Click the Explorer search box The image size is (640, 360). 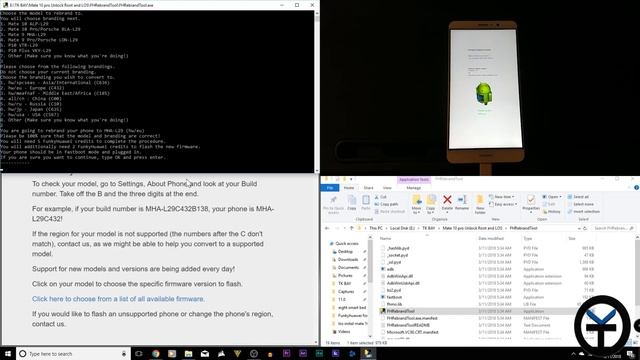pyautogui.click(x=613, y=228)
